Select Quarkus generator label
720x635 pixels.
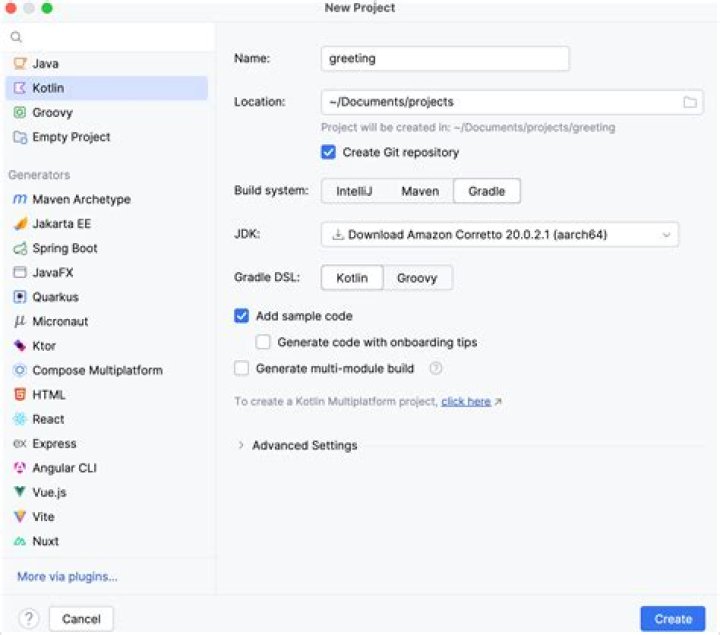coord(56,297)
